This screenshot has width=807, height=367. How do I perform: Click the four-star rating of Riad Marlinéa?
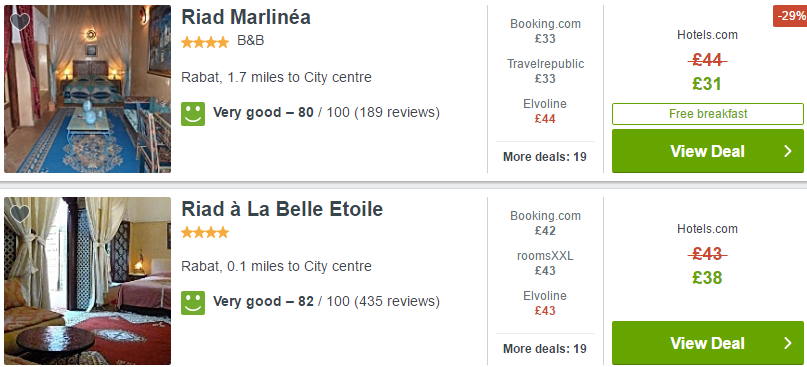tap(205, 42)
